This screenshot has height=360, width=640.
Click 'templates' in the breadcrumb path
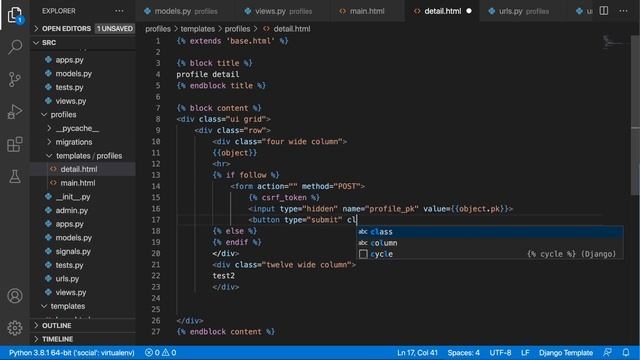(x=198, y=29)
